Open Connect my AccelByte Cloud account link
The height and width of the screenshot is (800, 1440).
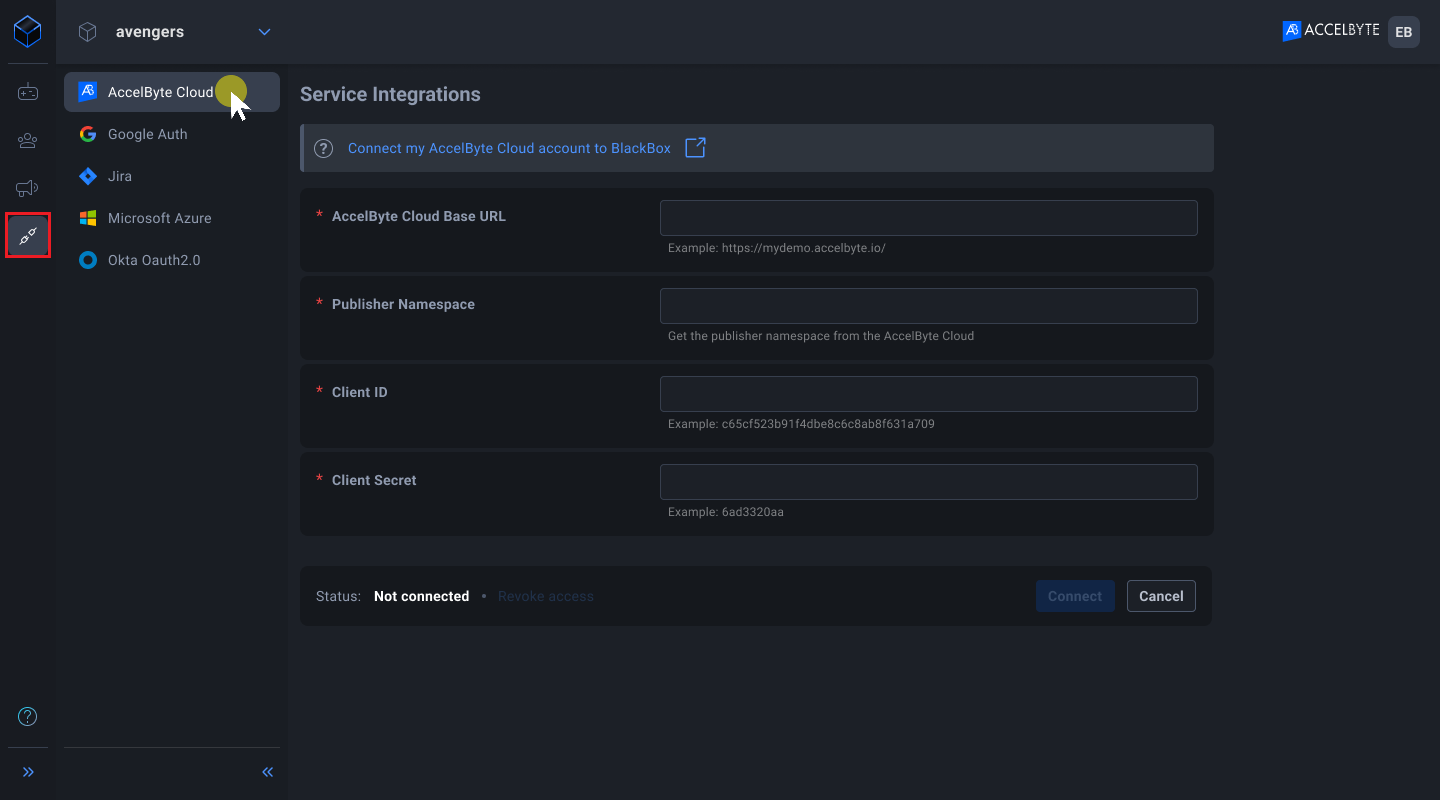tap(509, 148)
